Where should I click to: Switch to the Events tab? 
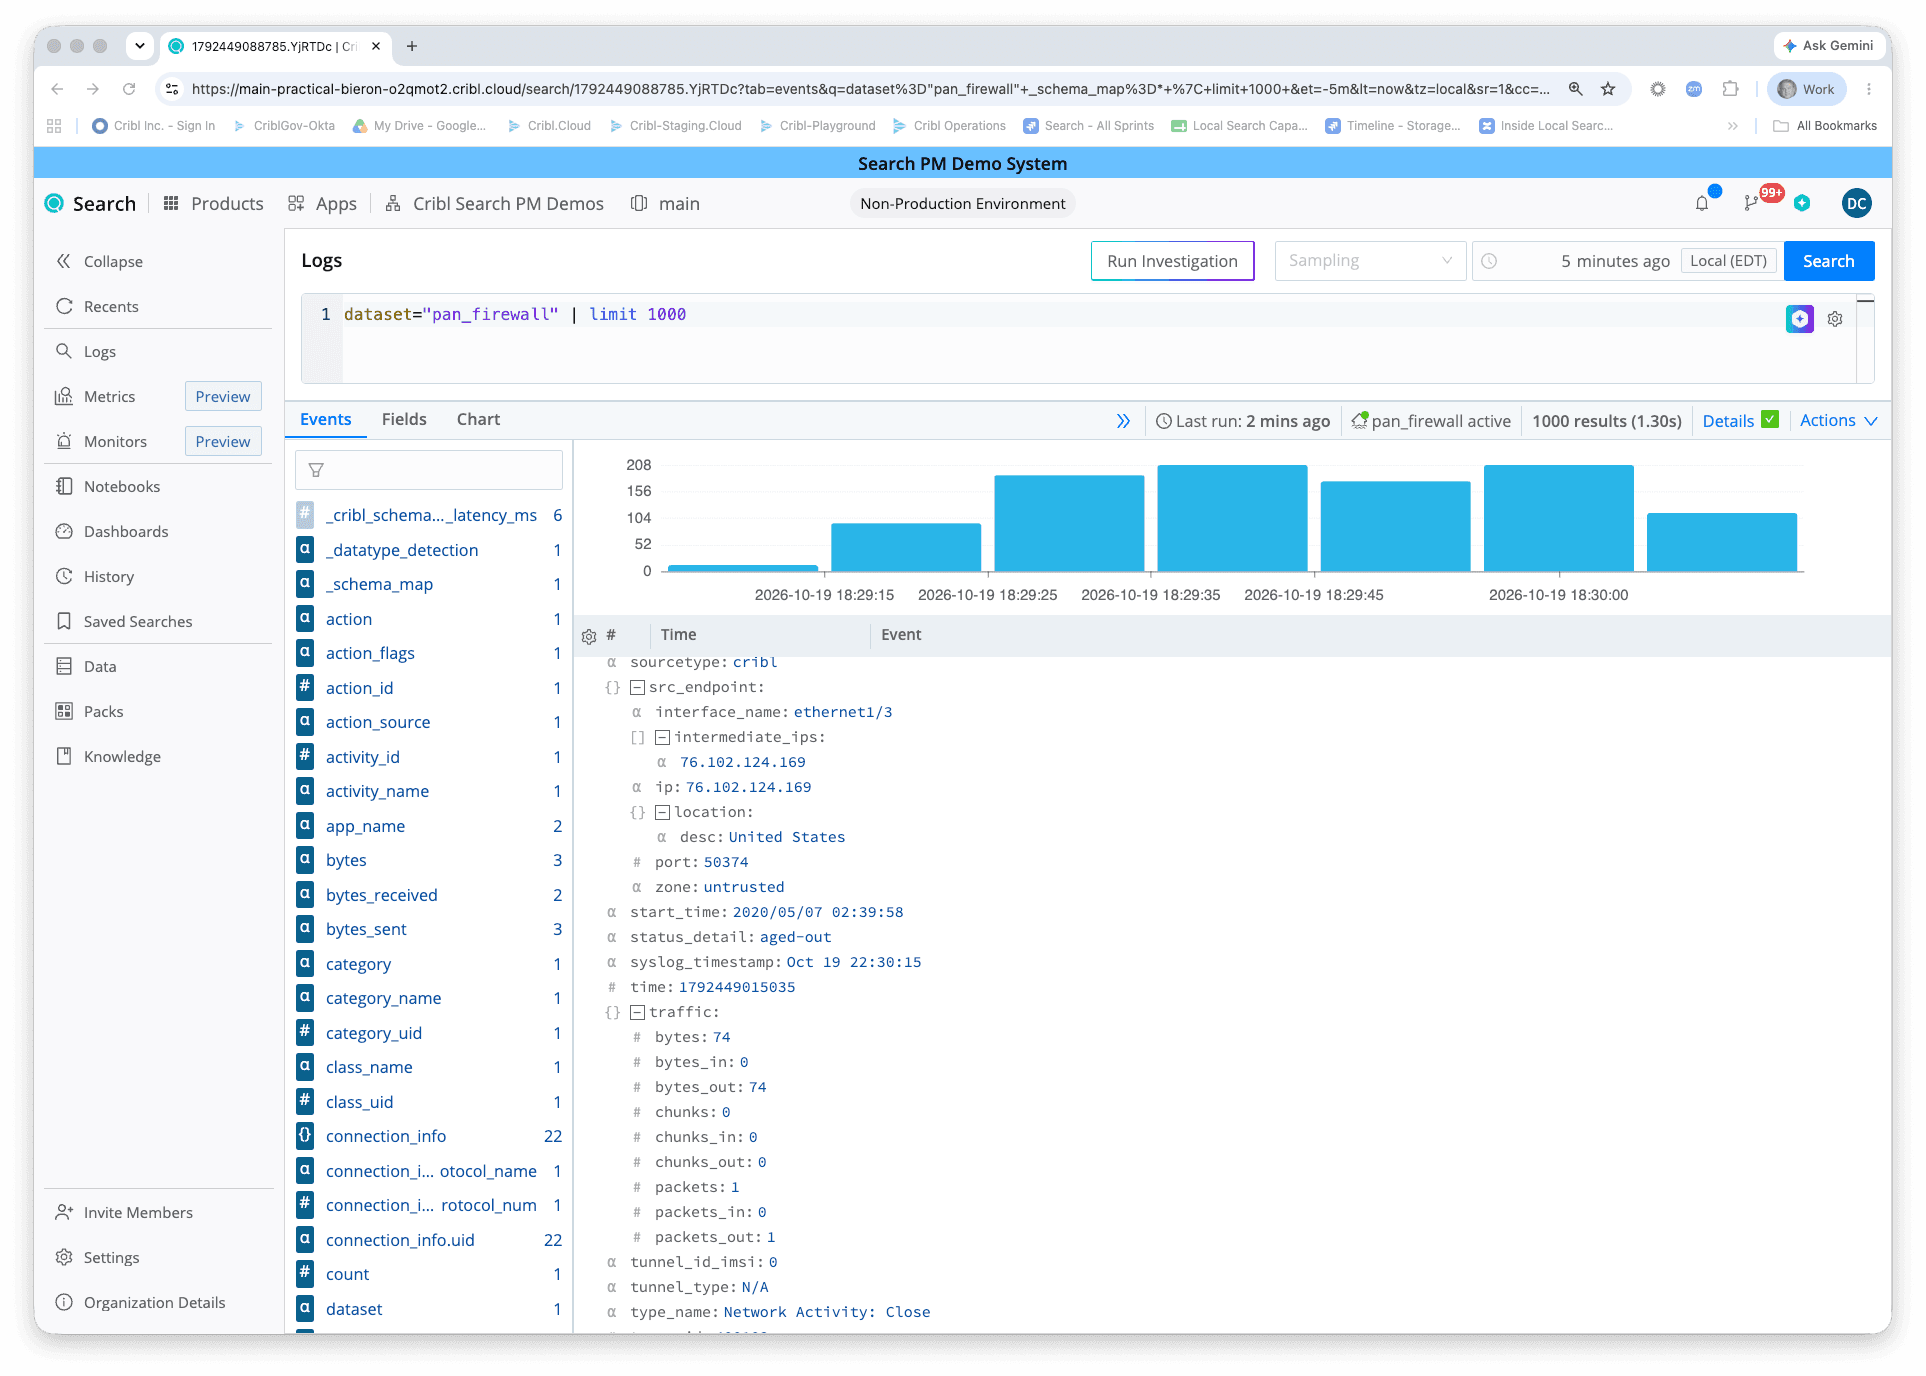[326, 419]
